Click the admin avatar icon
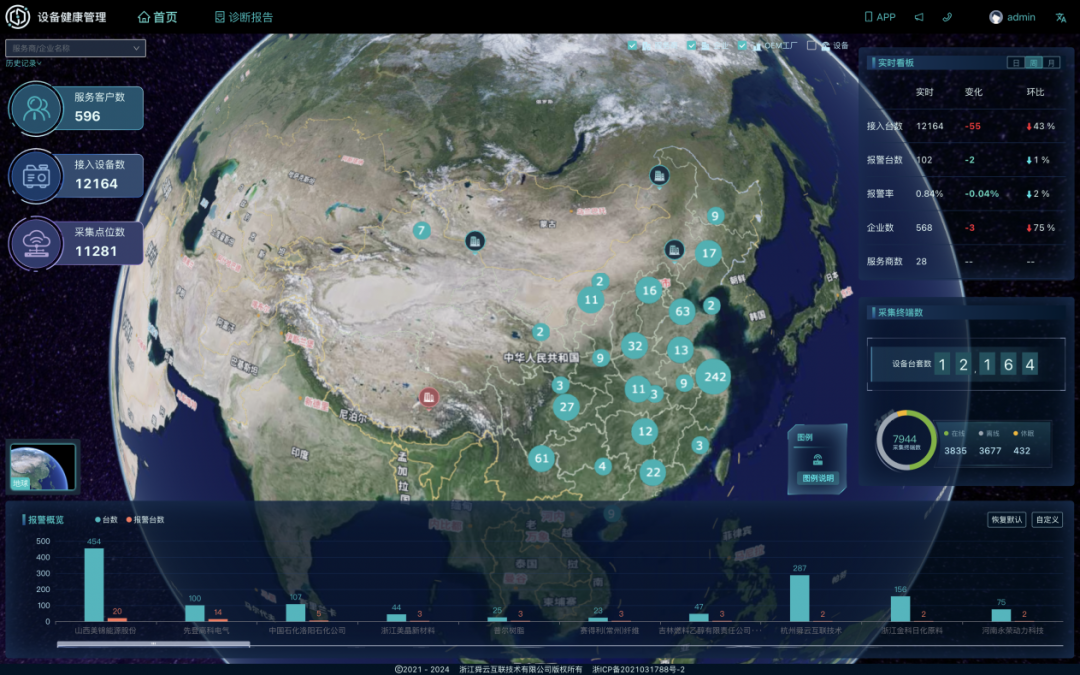This screenshot has height=675, width=1080. tap(996, 17)
